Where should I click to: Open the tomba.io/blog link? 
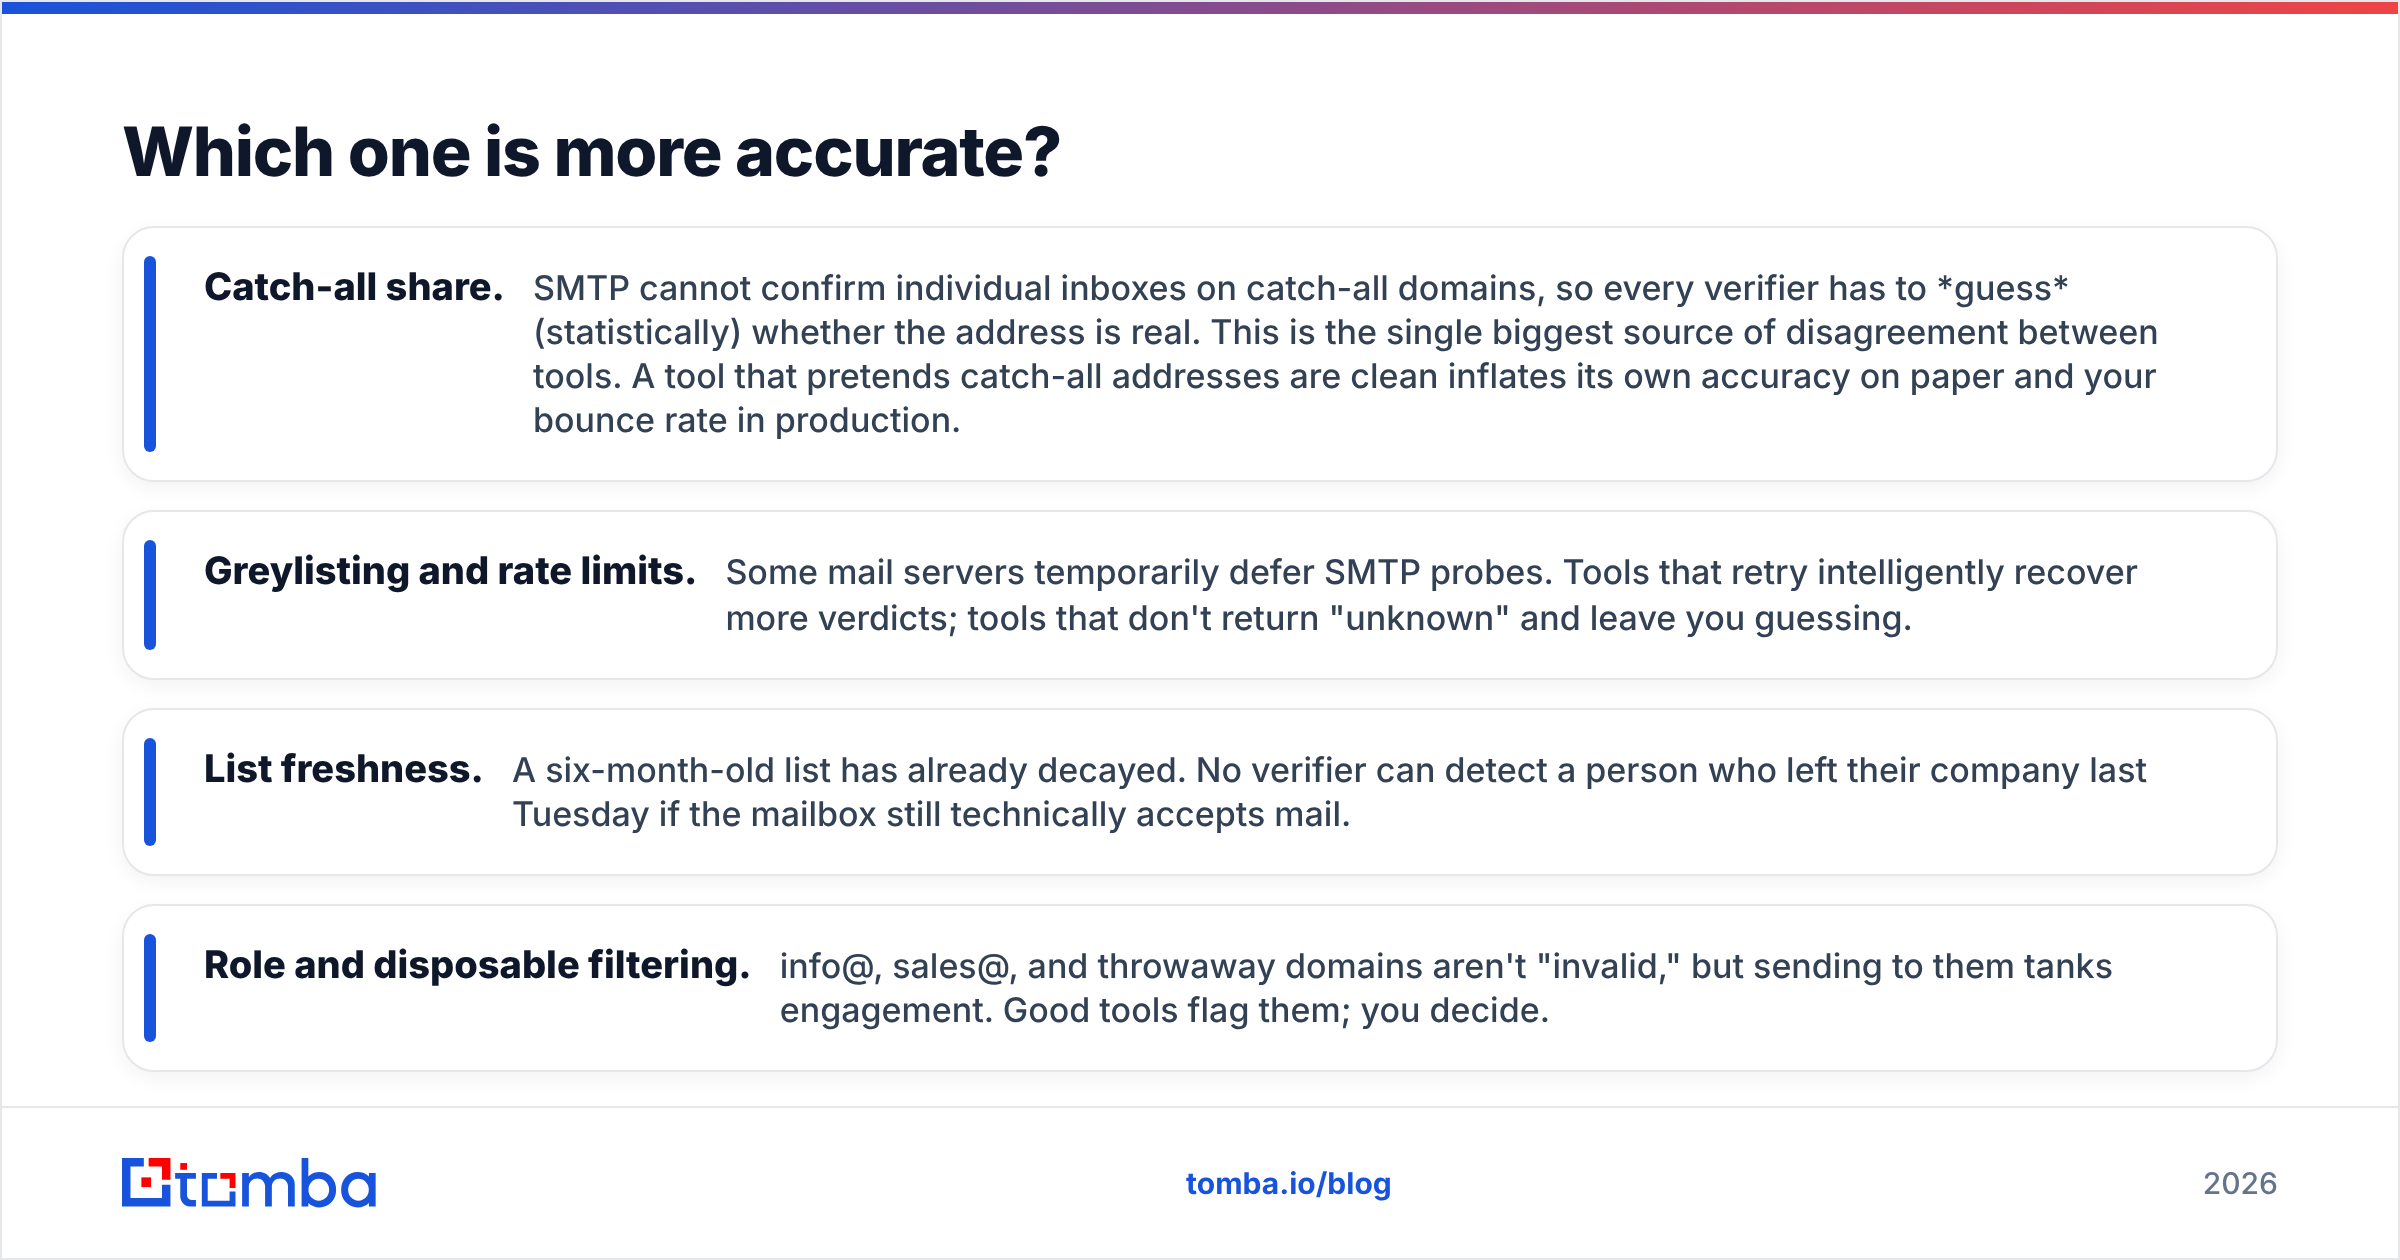pyautogui.click(x=1288, y=1184)
